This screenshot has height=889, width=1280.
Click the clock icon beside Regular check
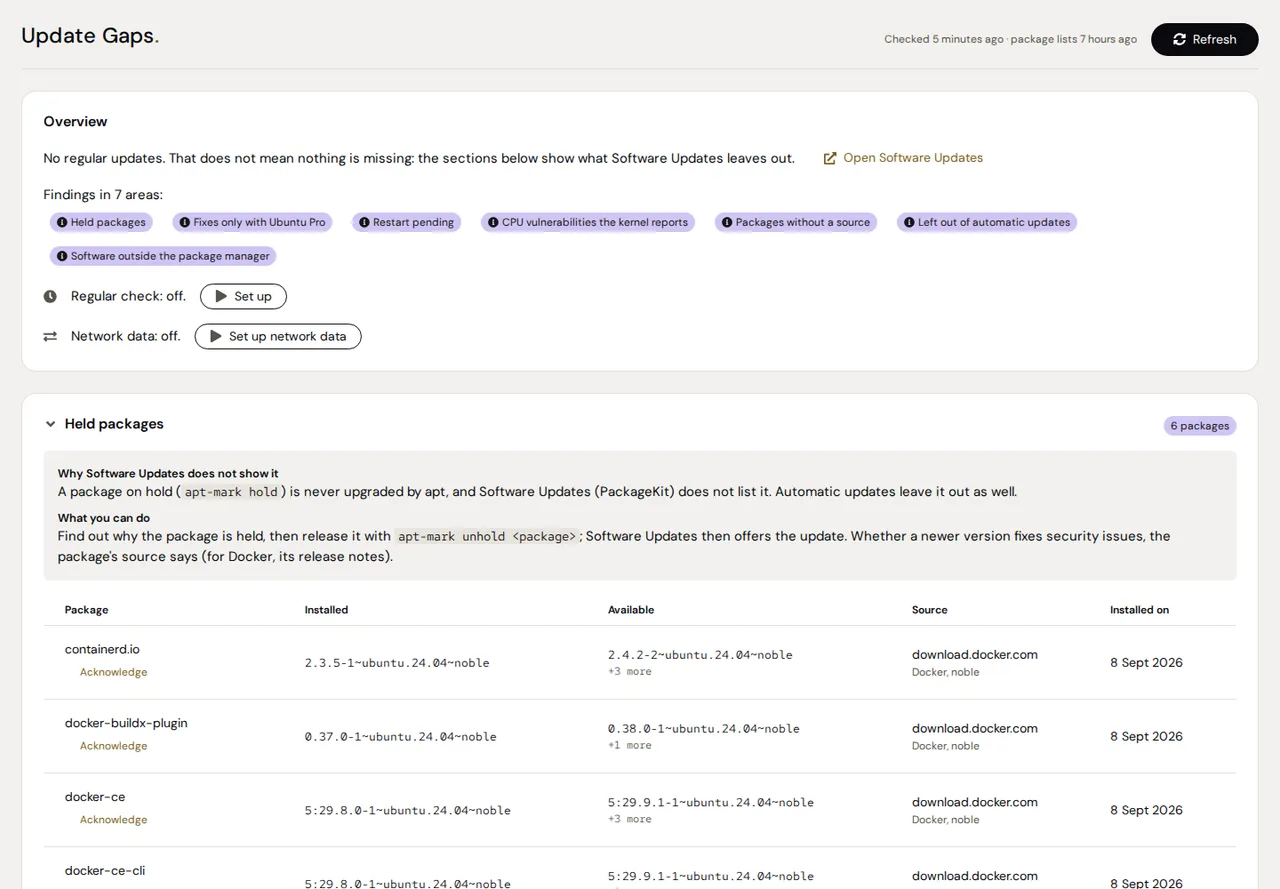(50, 296)
